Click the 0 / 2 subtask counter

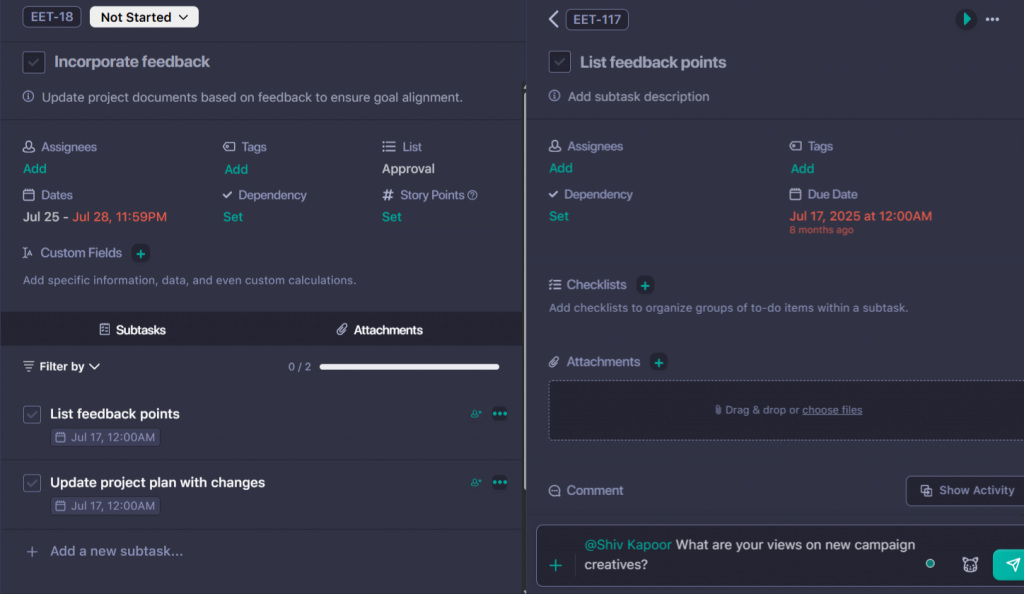click(x=300, y=367)
